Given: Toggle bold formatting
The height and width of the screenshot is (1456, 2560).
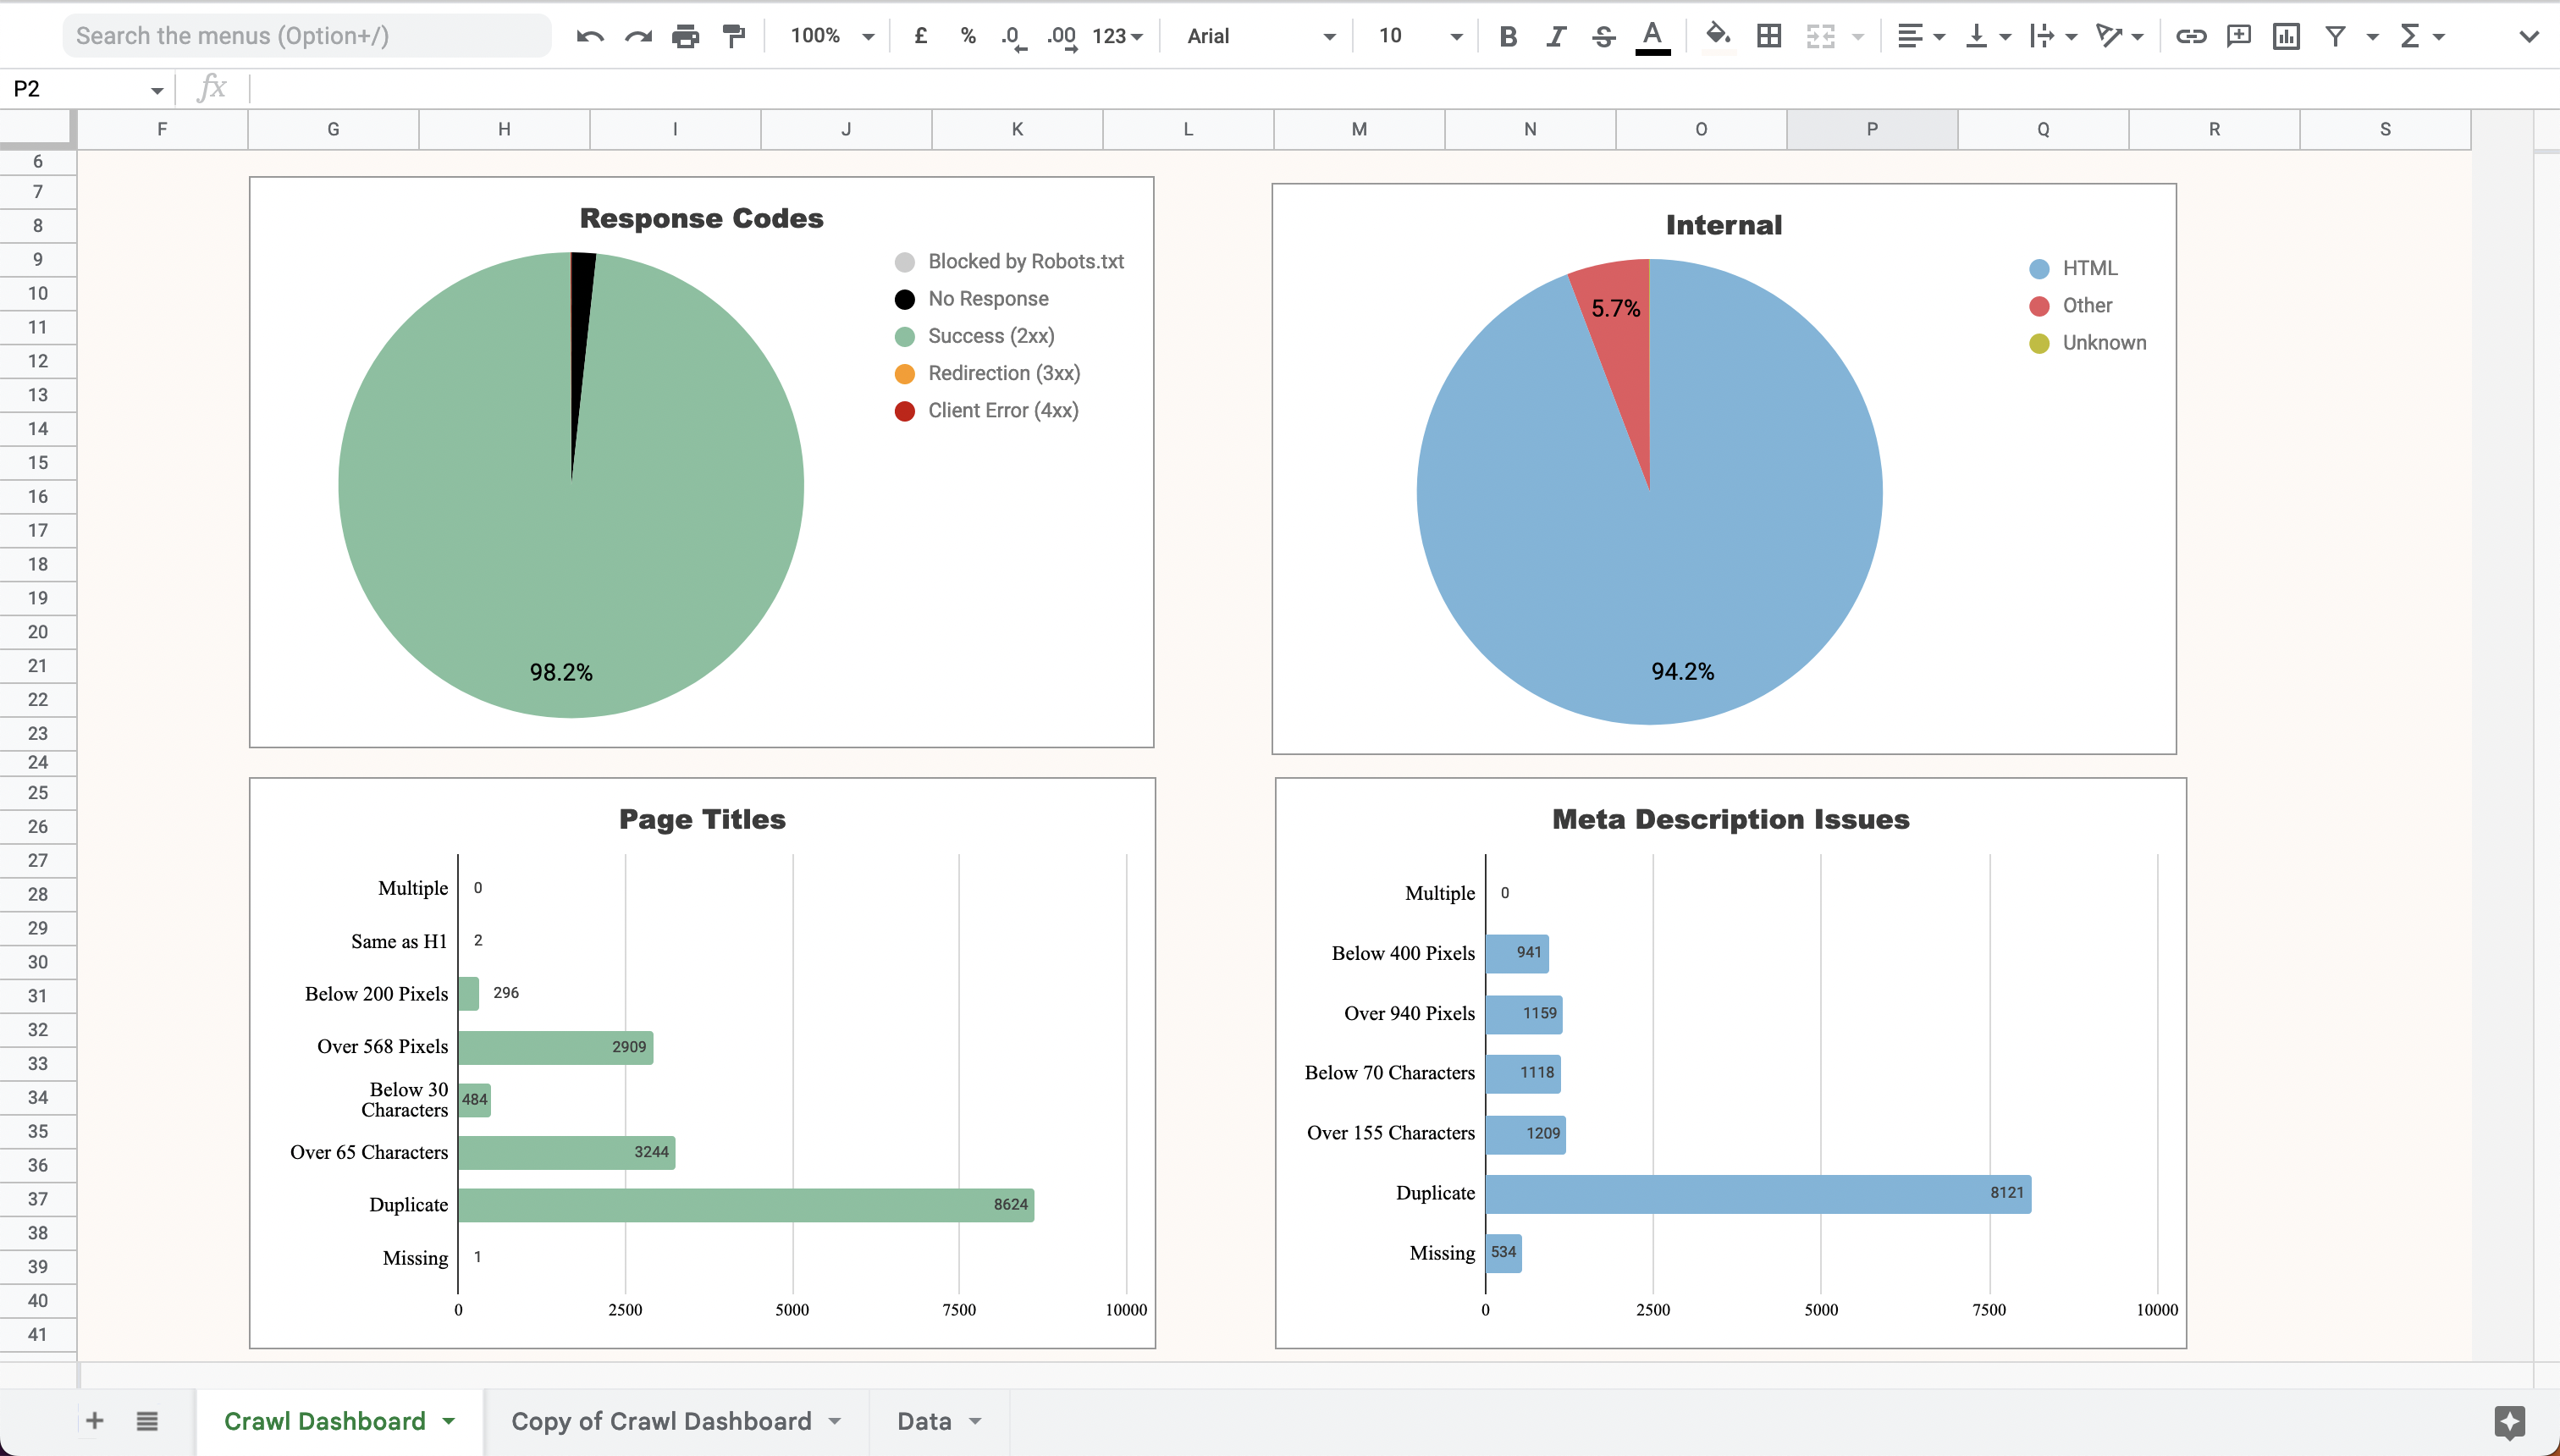Looking at the screenshot, I should (x=1506, y=36).
